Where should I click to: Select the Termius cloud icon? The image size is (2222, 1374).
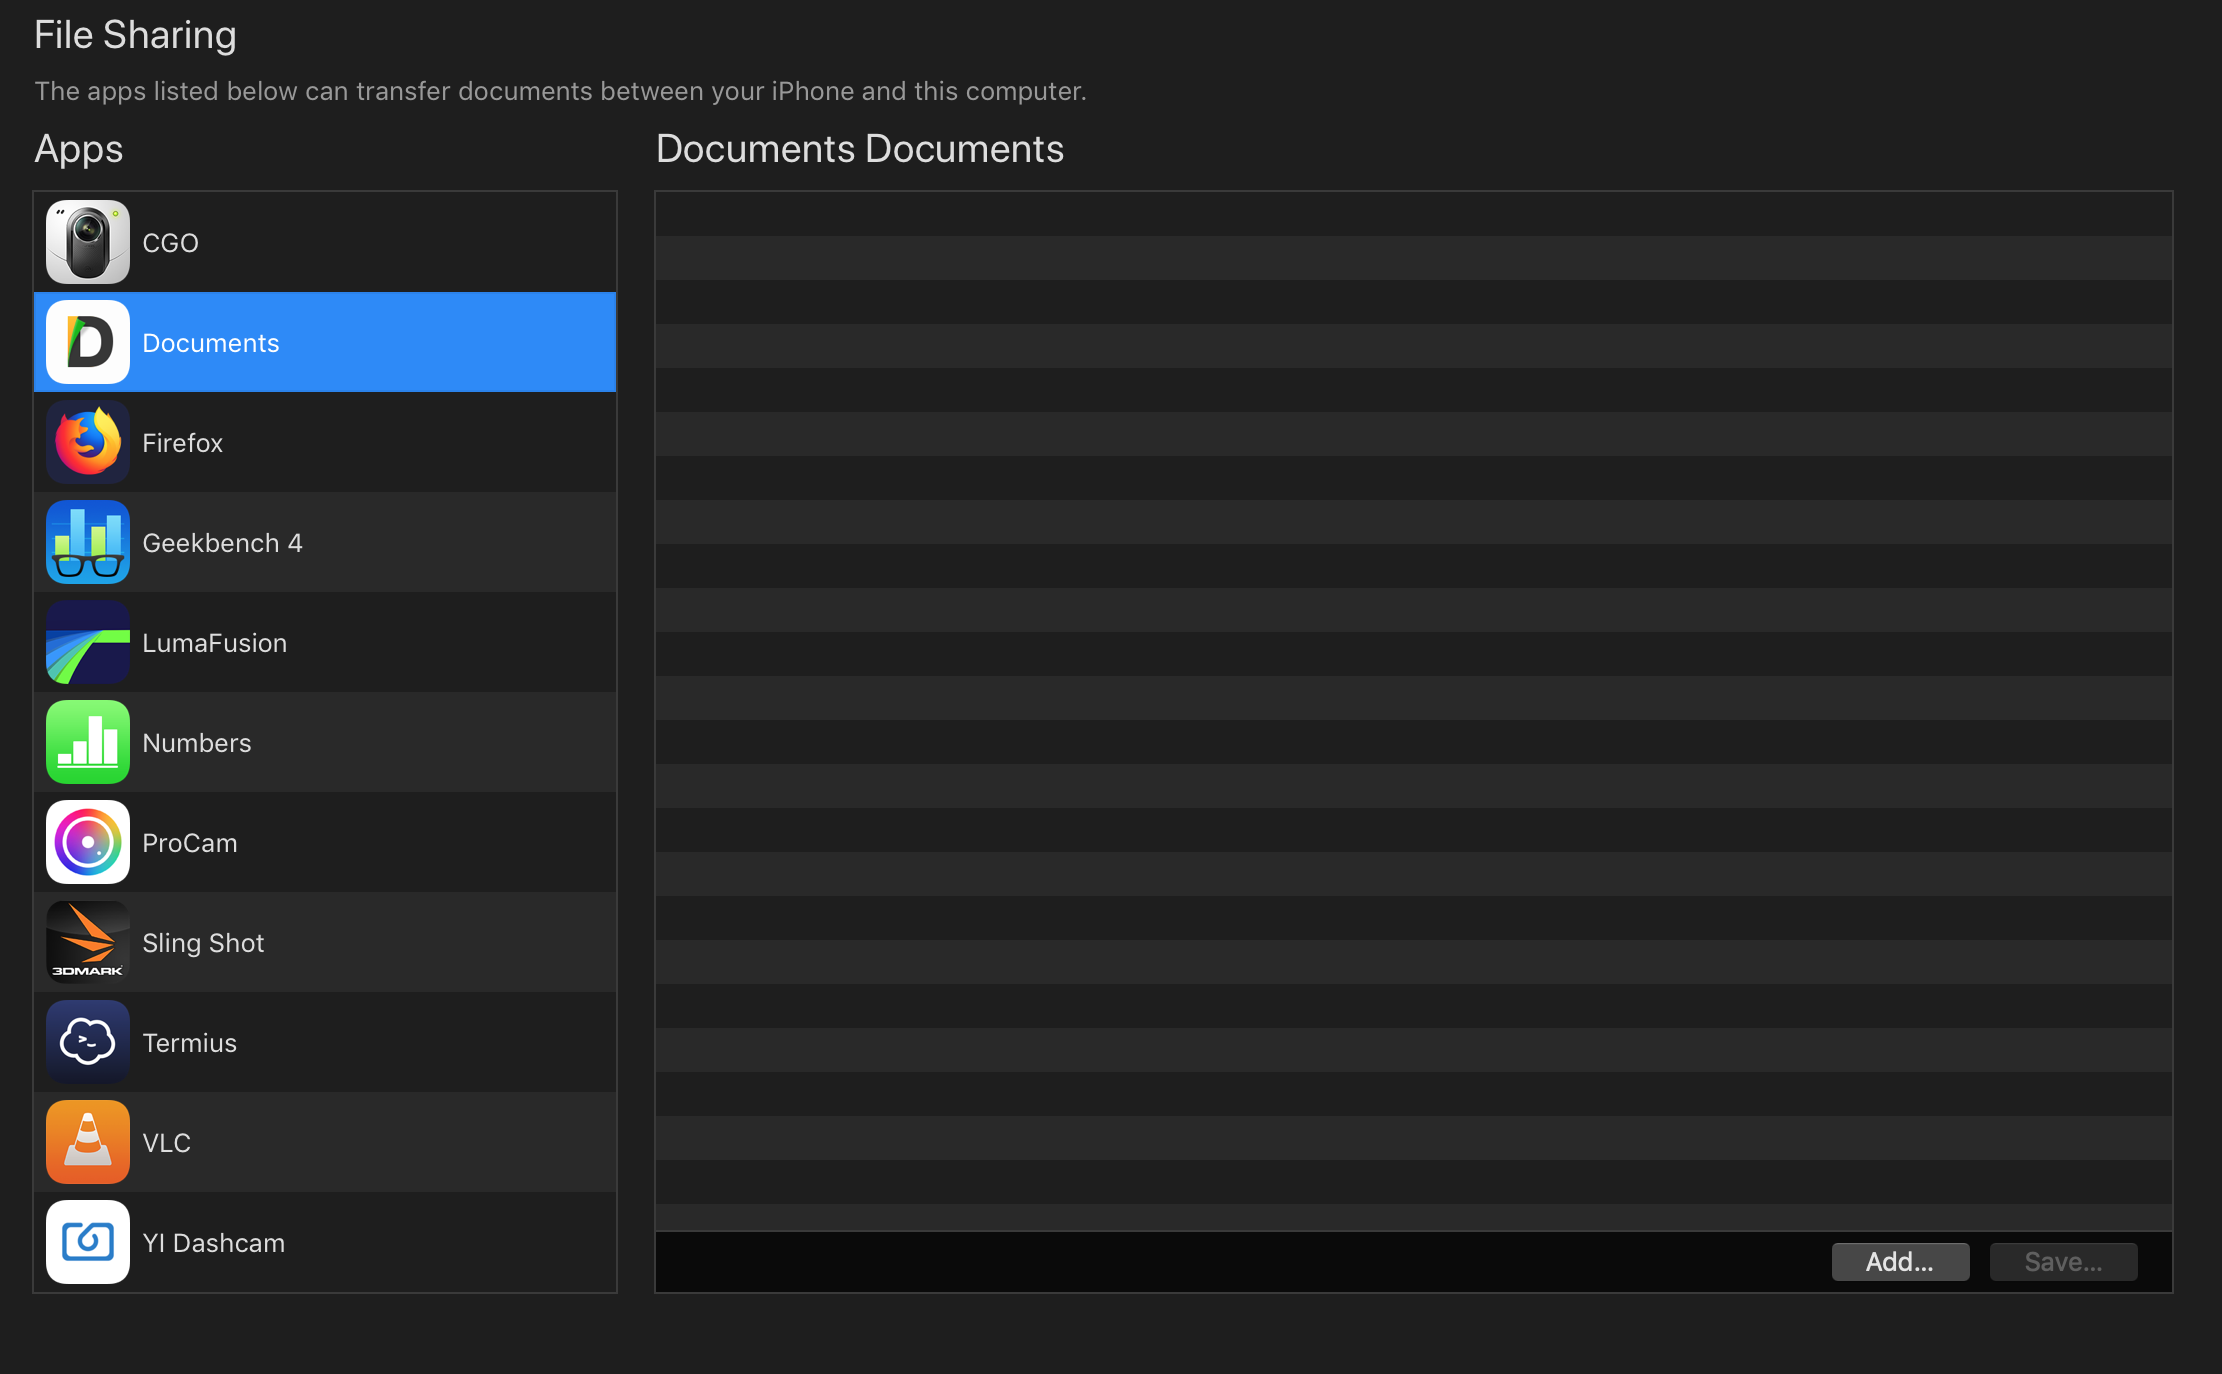pyautogui.click(x=88, y=1042)
